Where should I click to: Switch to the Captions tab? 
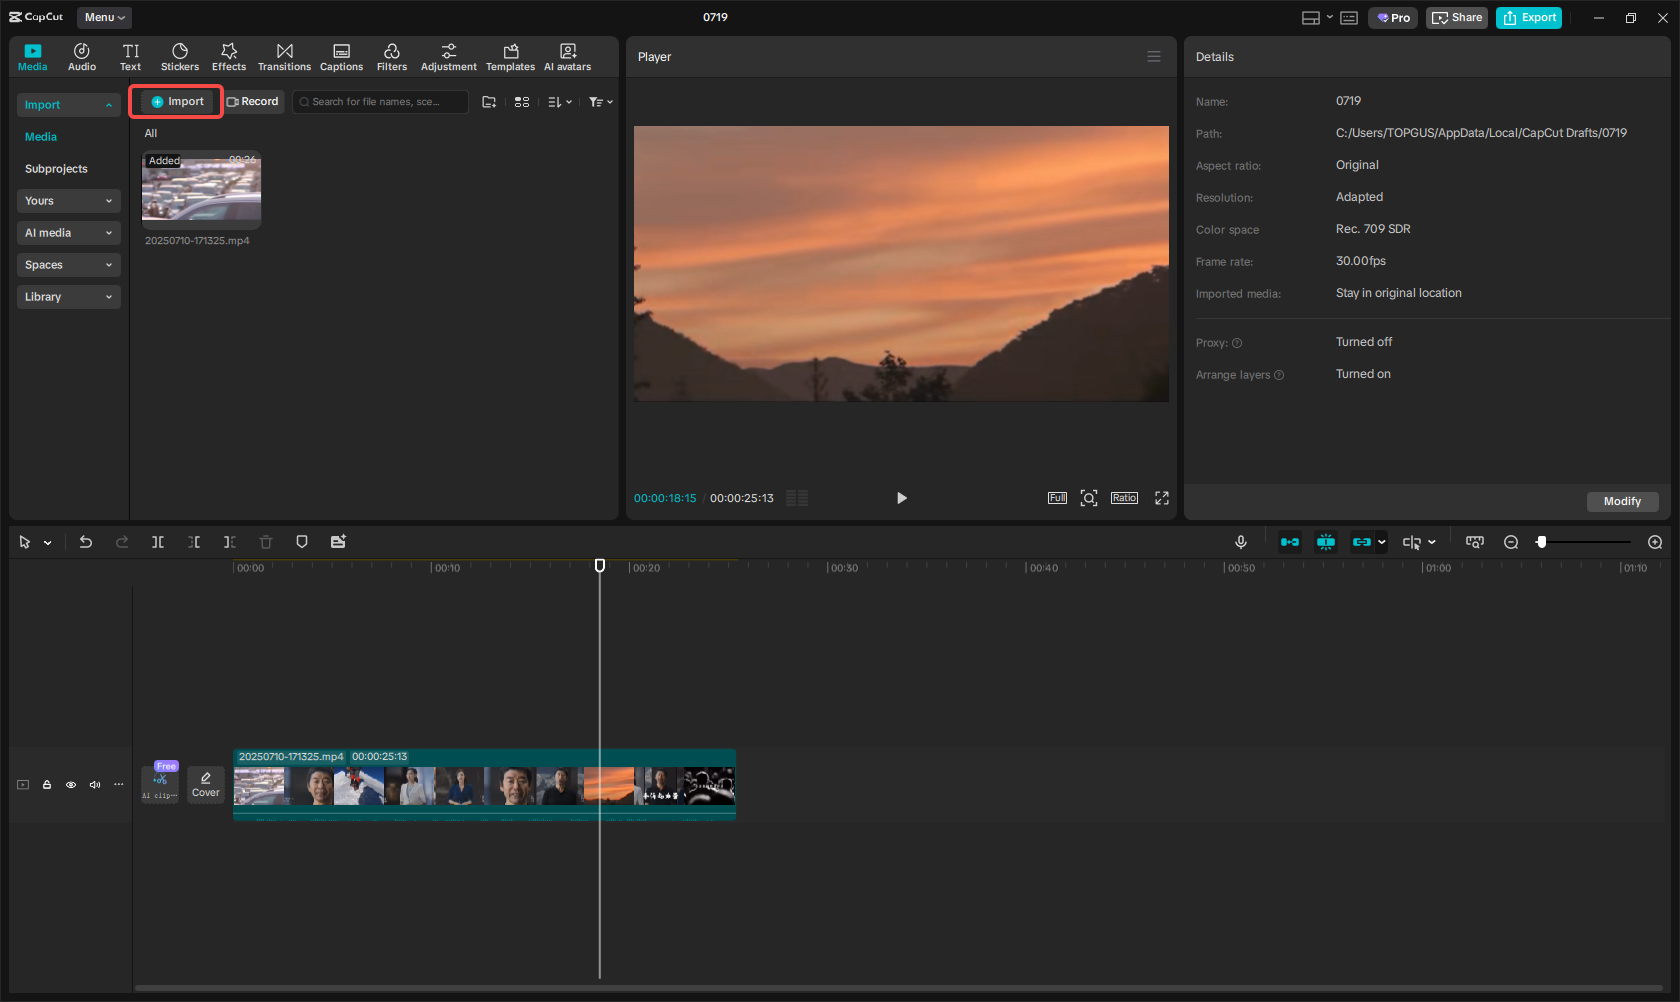tap(341, 57)
